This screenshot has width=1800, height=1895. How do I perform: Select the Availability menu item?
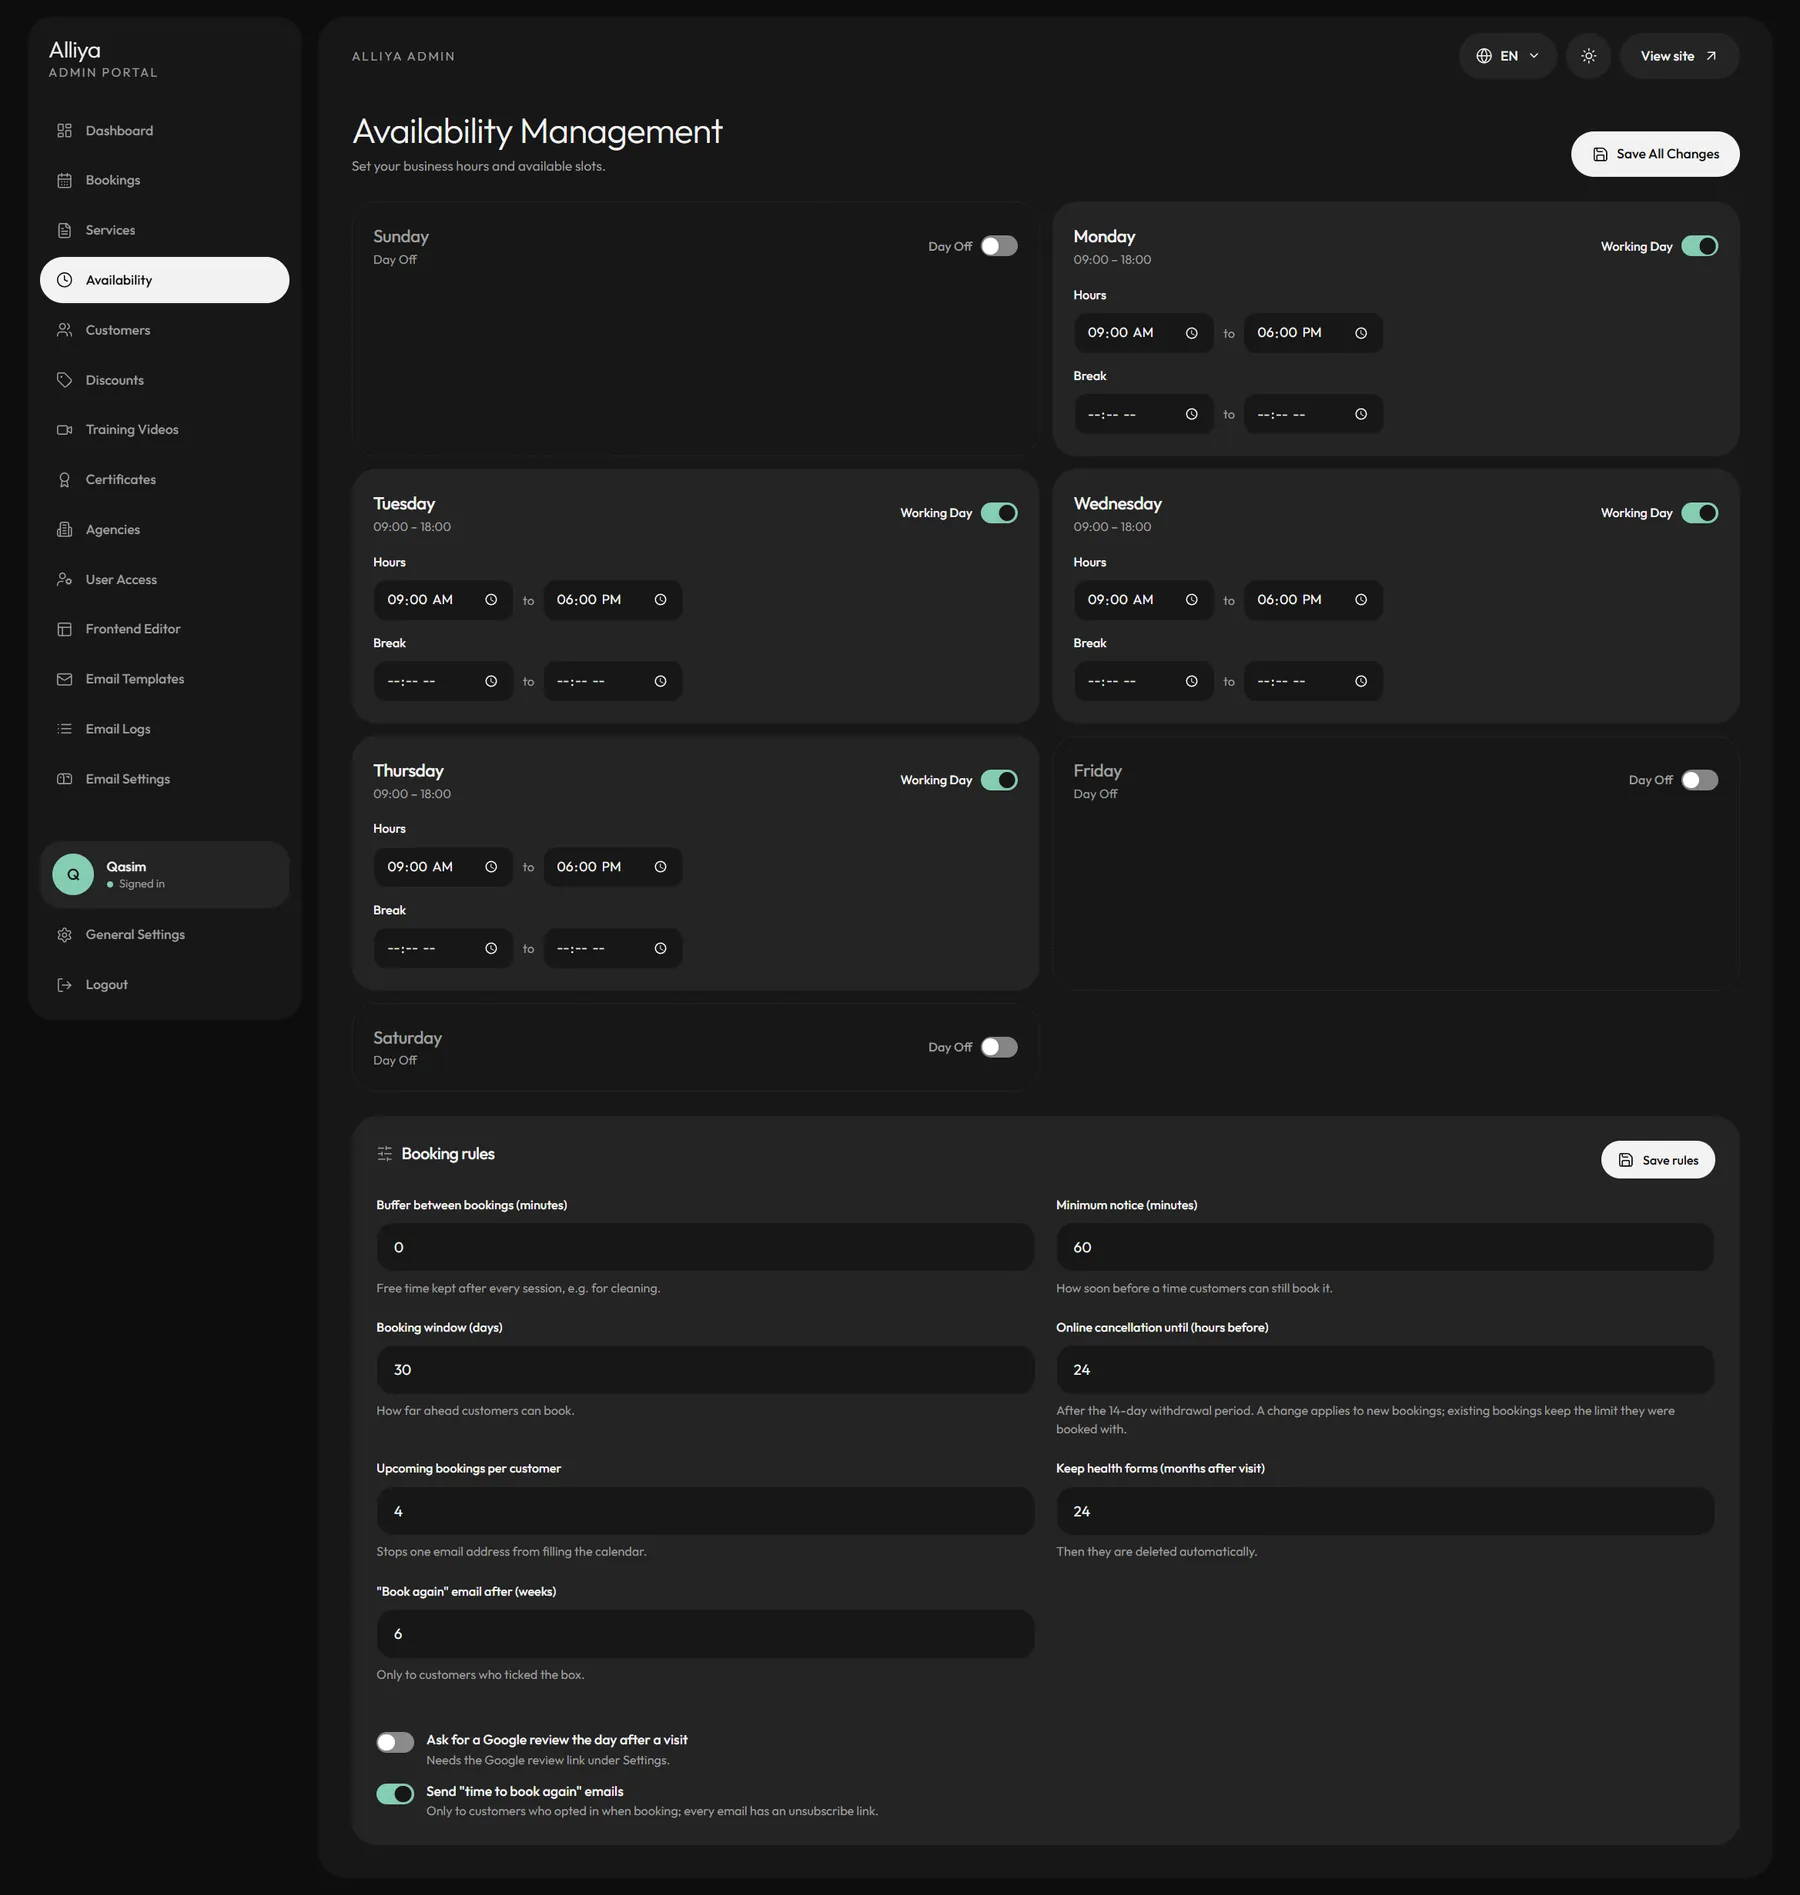click(x=164, y=280)
